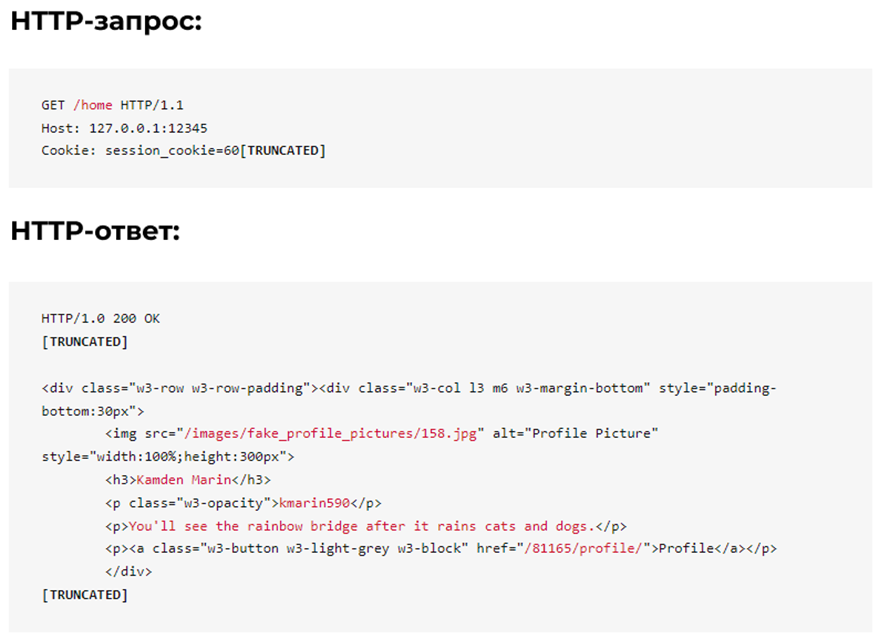
Task: Click the session_cookie=60 cookie value
Action: tap(172, 151)
